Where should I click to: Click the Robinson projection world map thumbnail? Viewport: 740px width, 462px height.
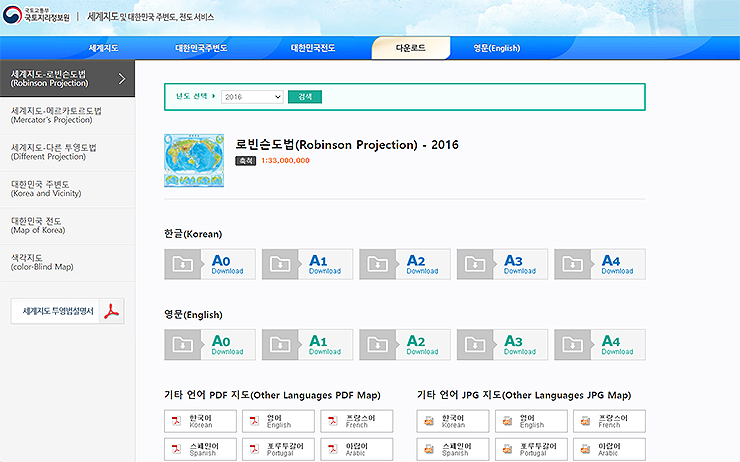194,160
